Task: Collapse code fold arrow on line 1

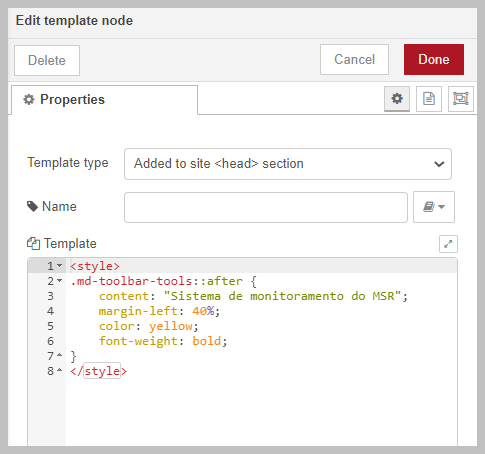Action: click(x=59, y=266)
